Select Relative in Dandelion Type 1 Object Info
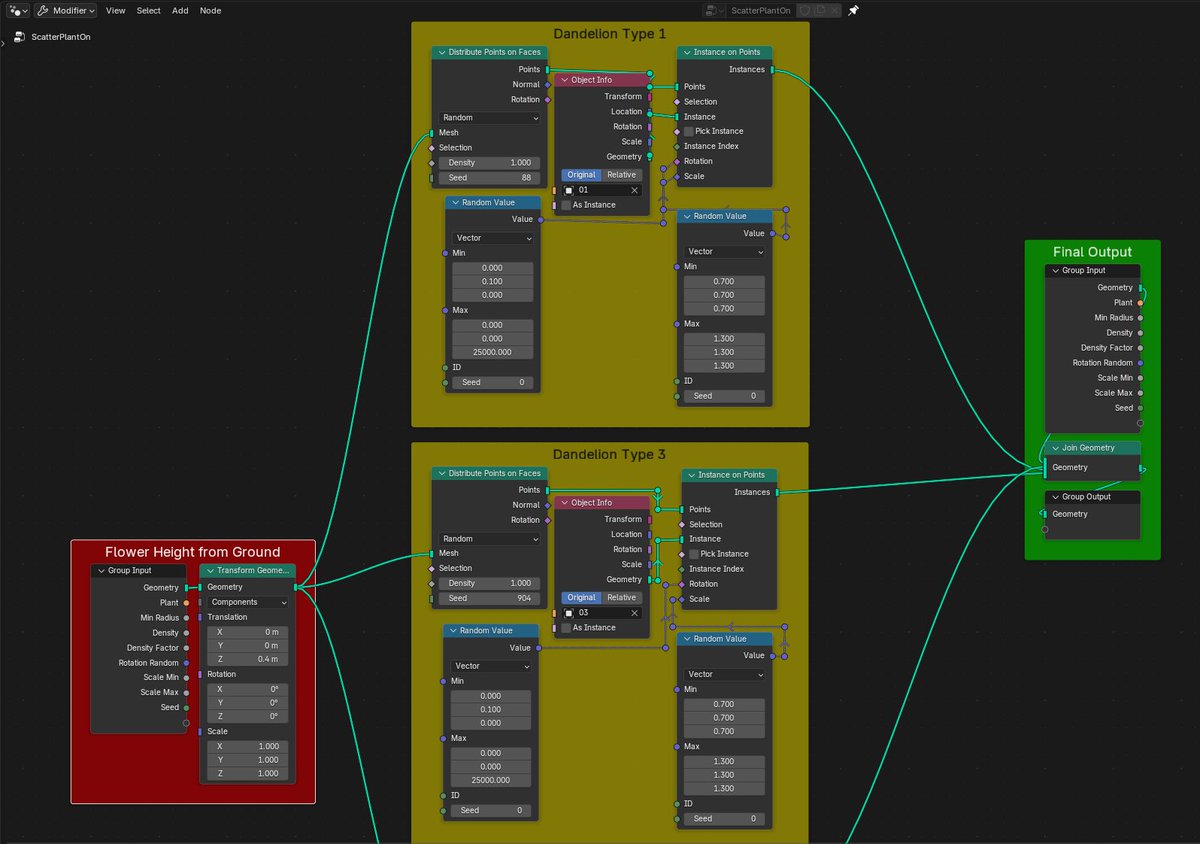Screen dimensions: 1200x844 pos(621,175)
